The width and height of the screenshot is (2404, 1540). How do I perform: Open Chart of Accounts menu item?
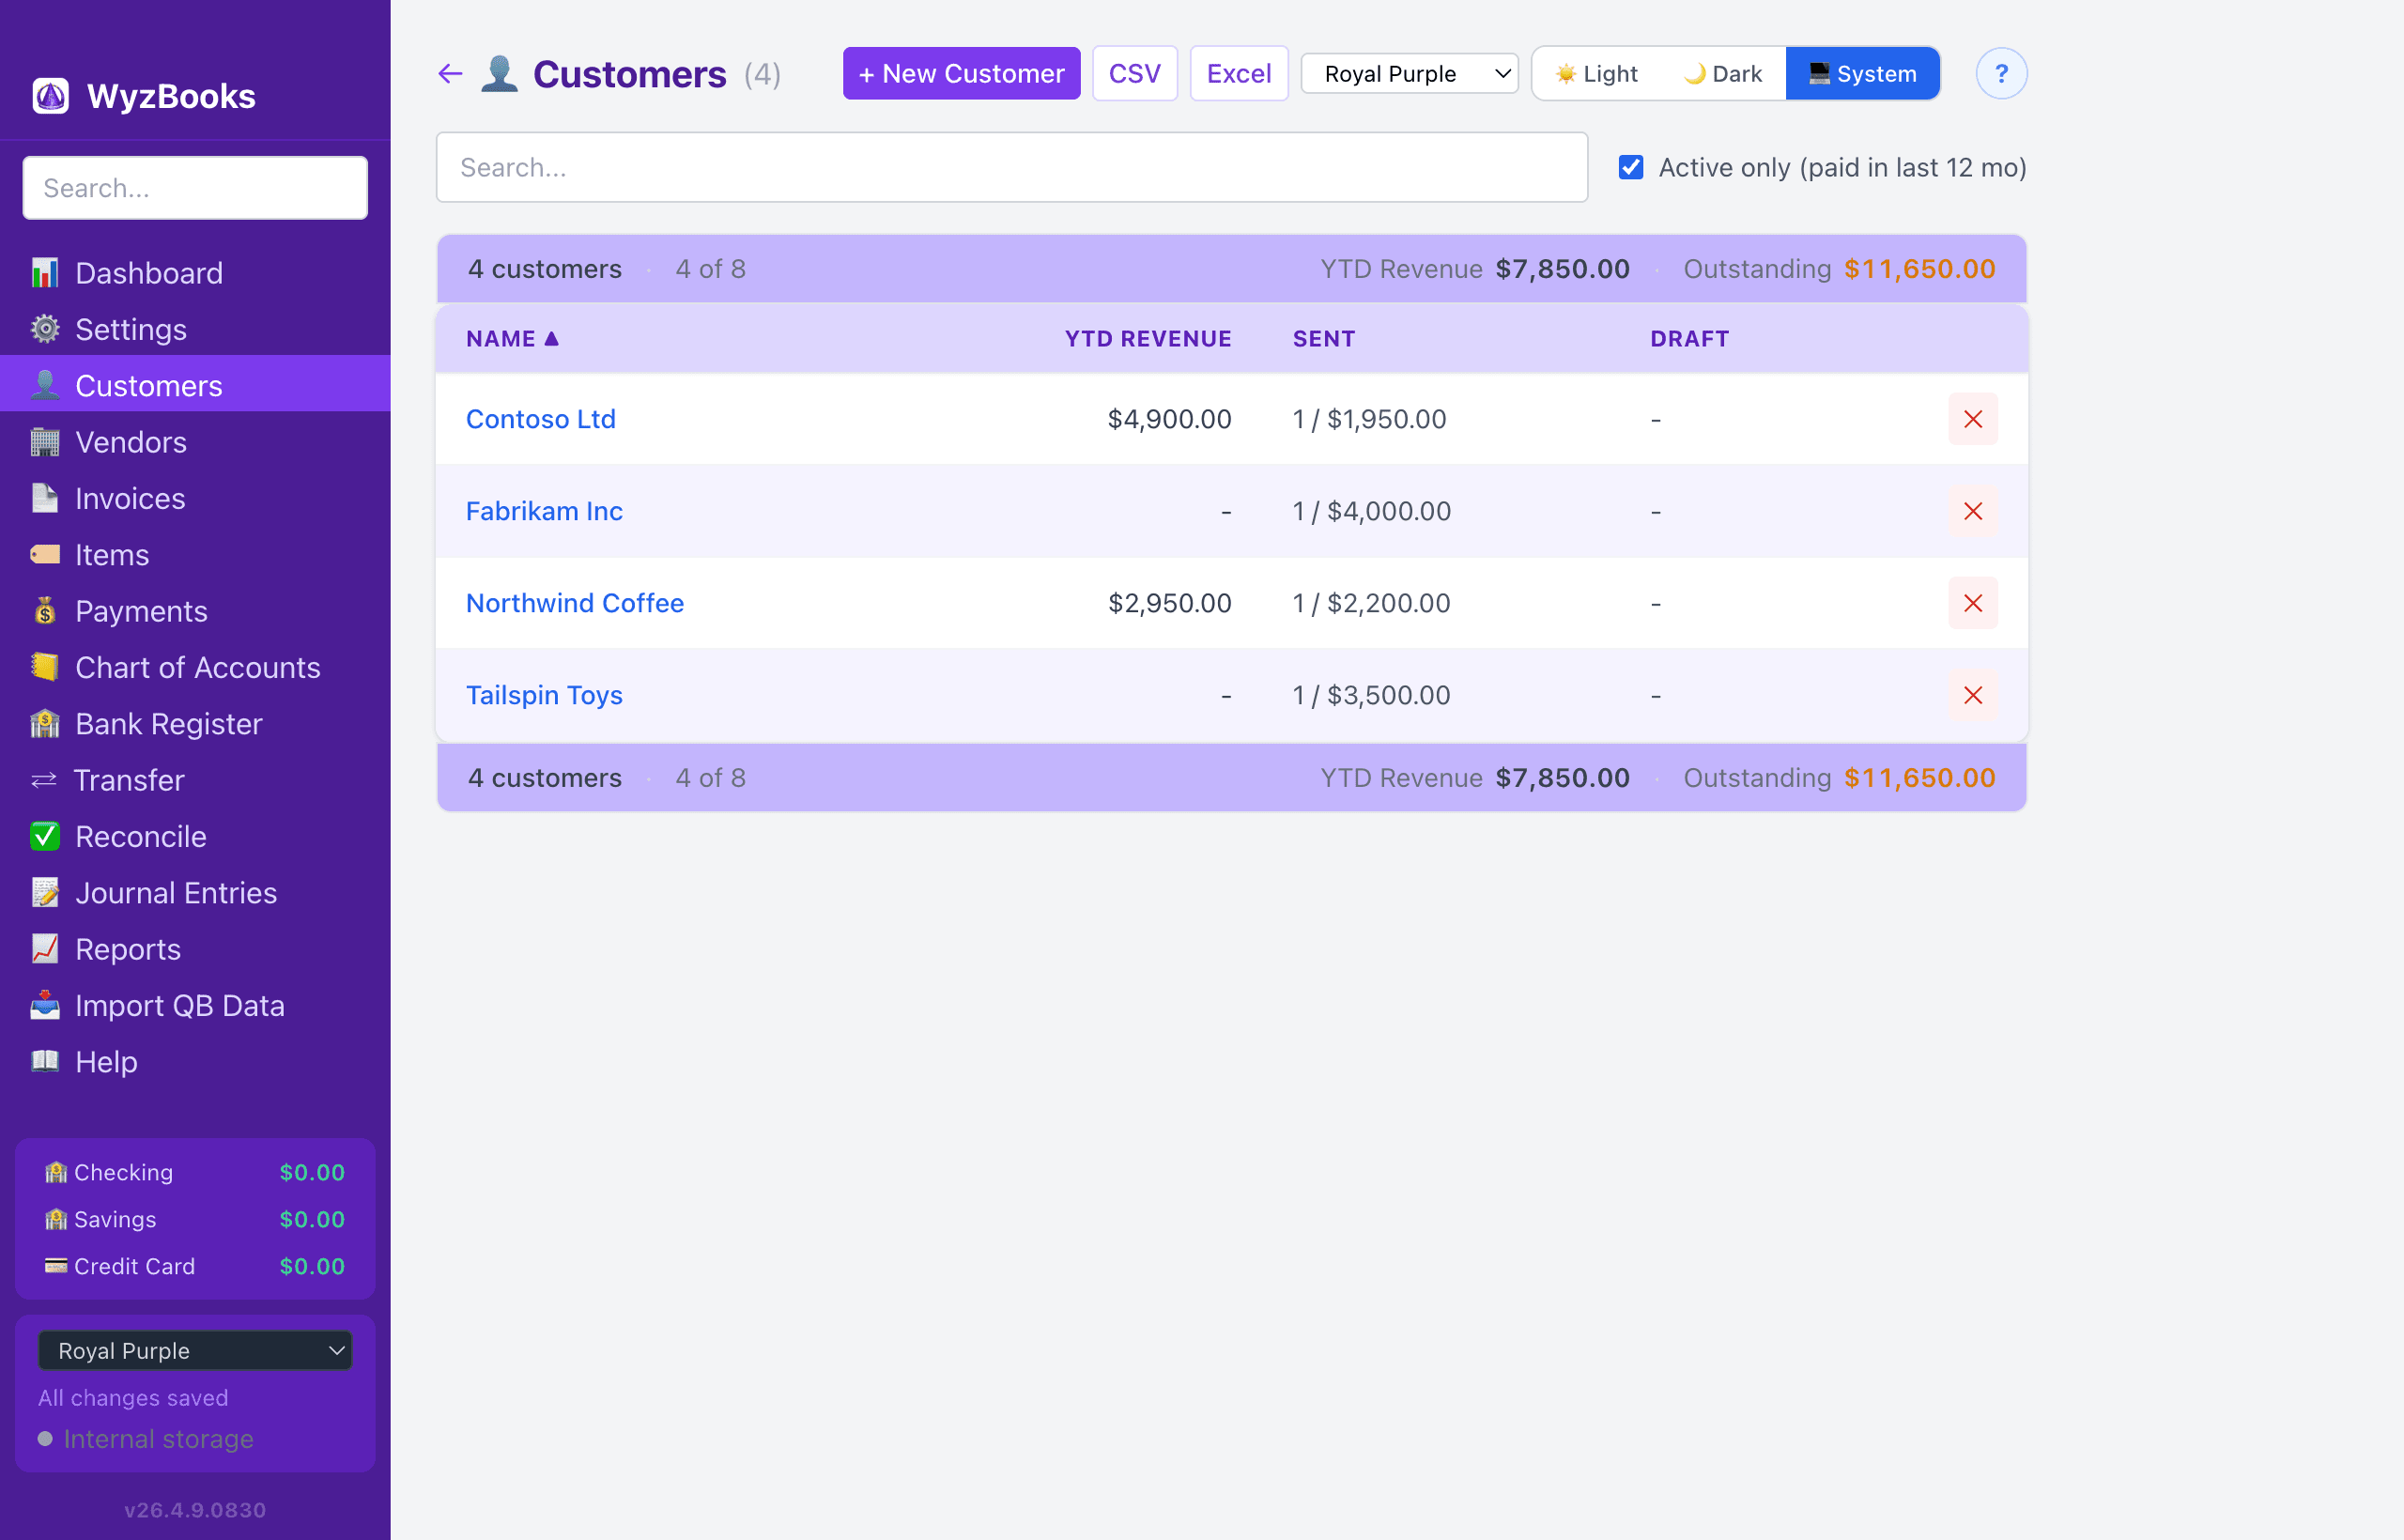pos(197,667)
